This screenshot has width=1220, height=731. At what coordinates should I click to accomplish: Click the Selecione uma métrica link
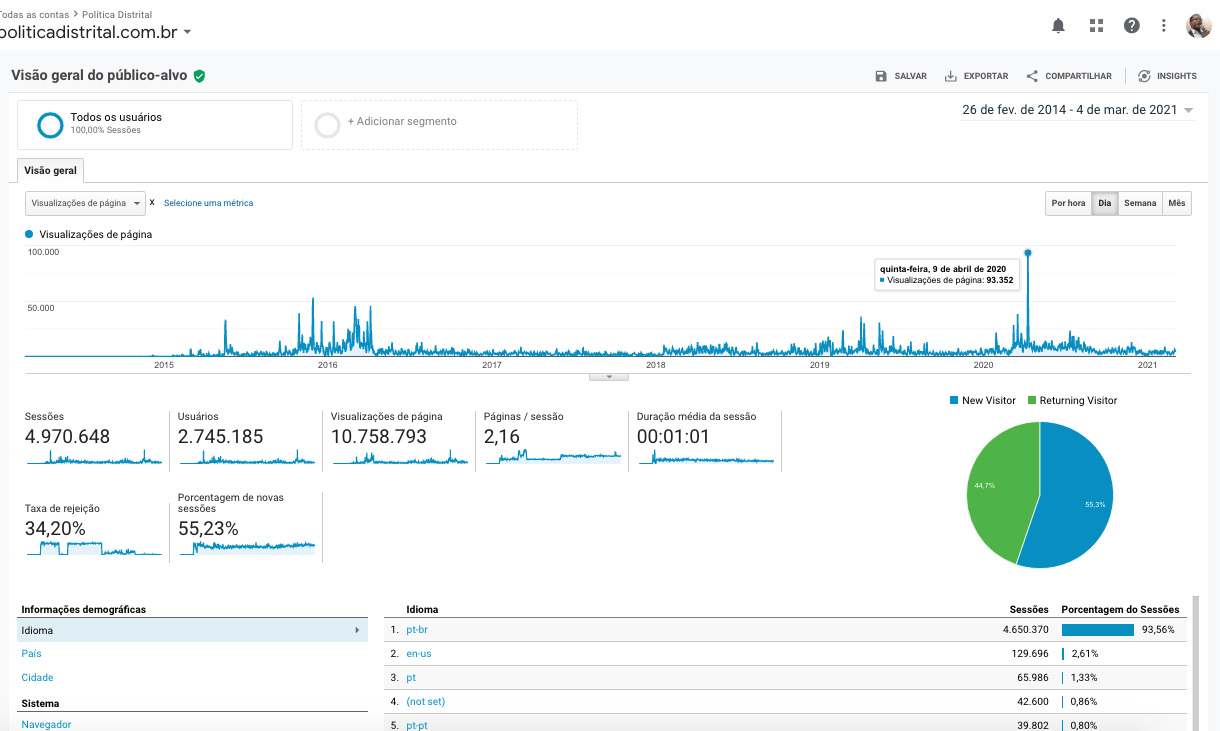click(x=208, y=203)
